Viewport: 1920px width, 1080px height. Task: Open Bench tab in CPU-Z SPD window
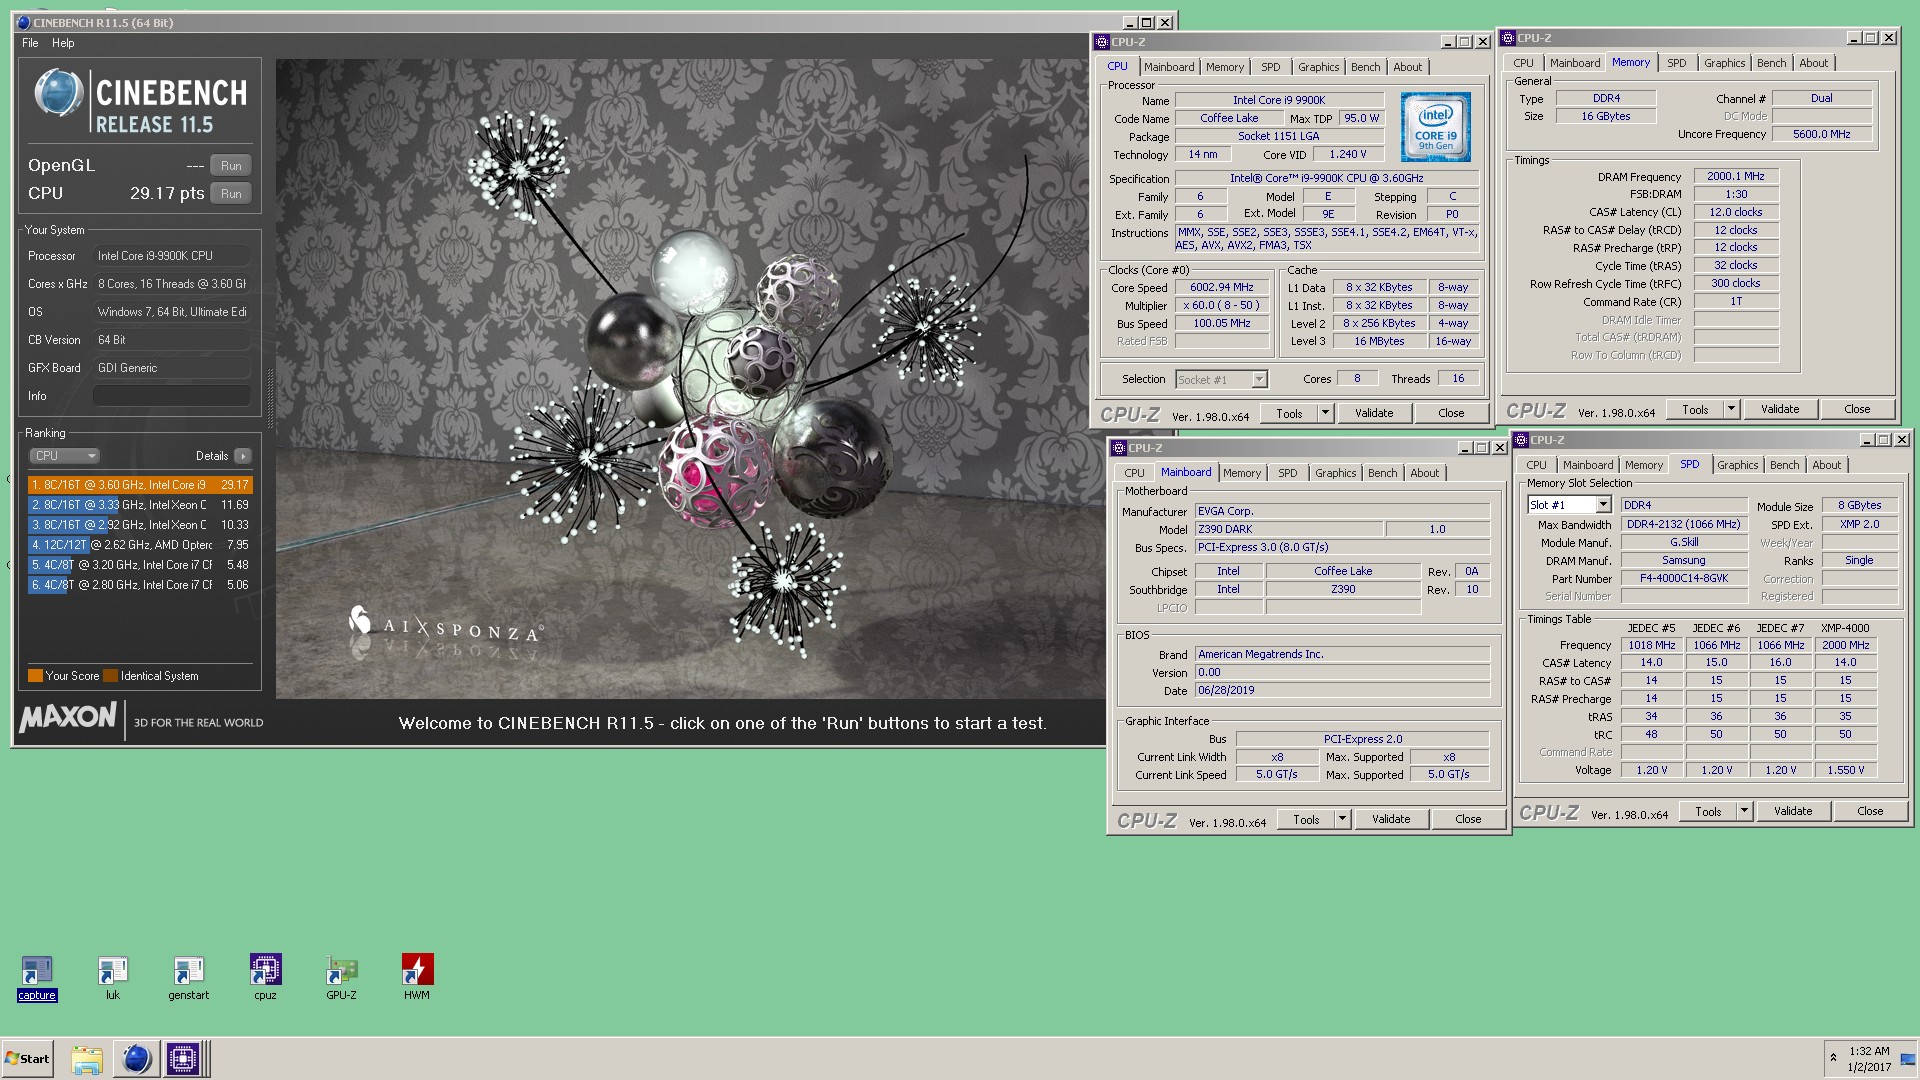tap(1784, 465)
